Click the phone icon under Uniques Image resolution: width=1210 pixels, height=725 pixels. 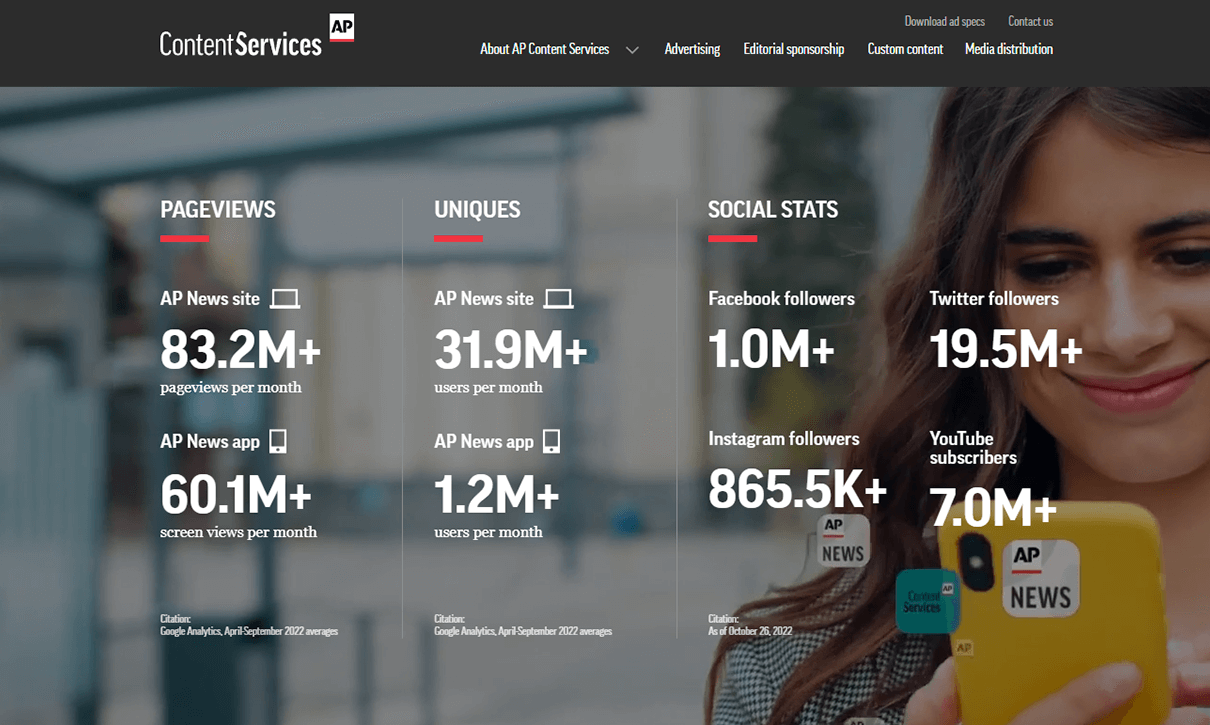552,441
